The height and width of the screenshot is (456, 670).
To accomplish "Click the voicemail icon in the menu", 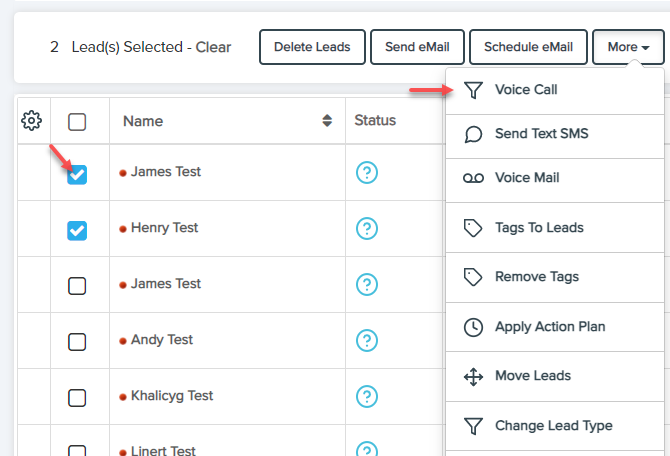I will point(474,178).
